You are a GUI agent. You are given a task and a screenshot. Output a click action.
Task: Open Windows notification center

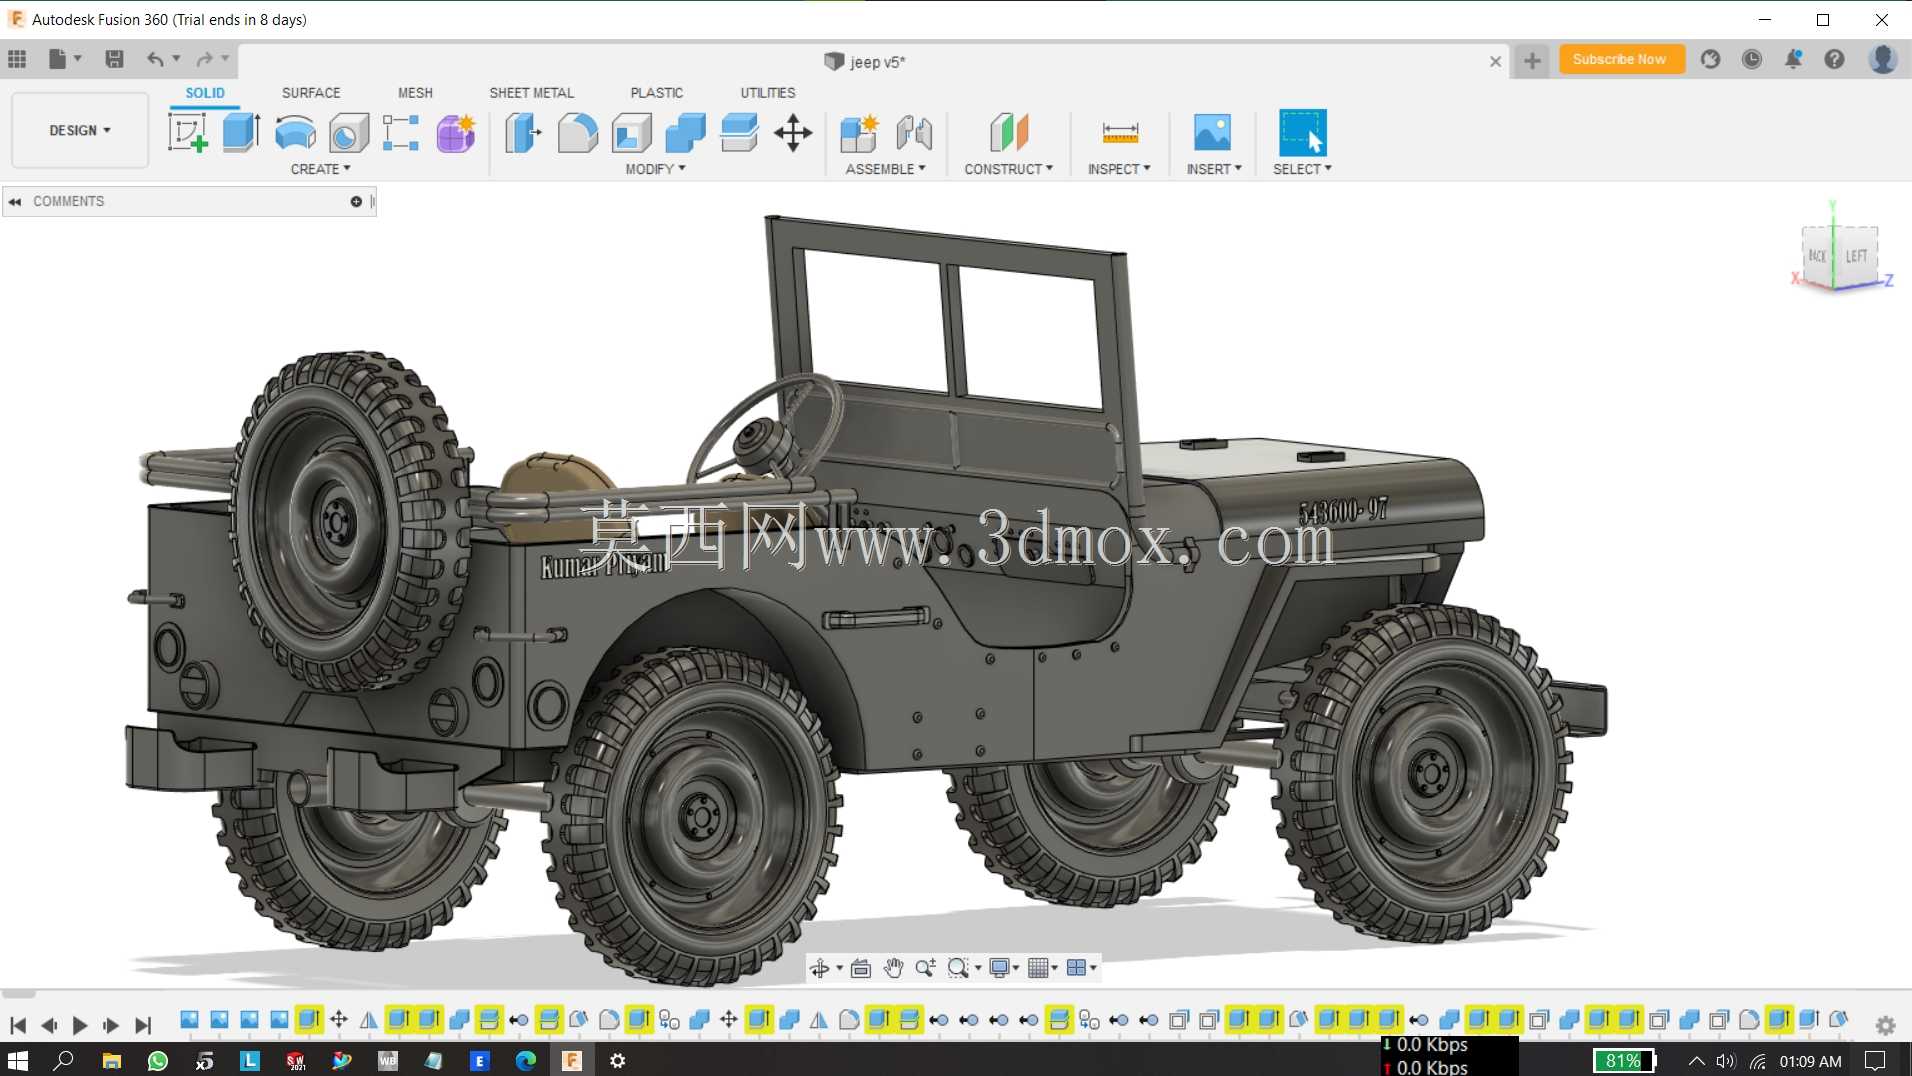tap(1876, 1060)
